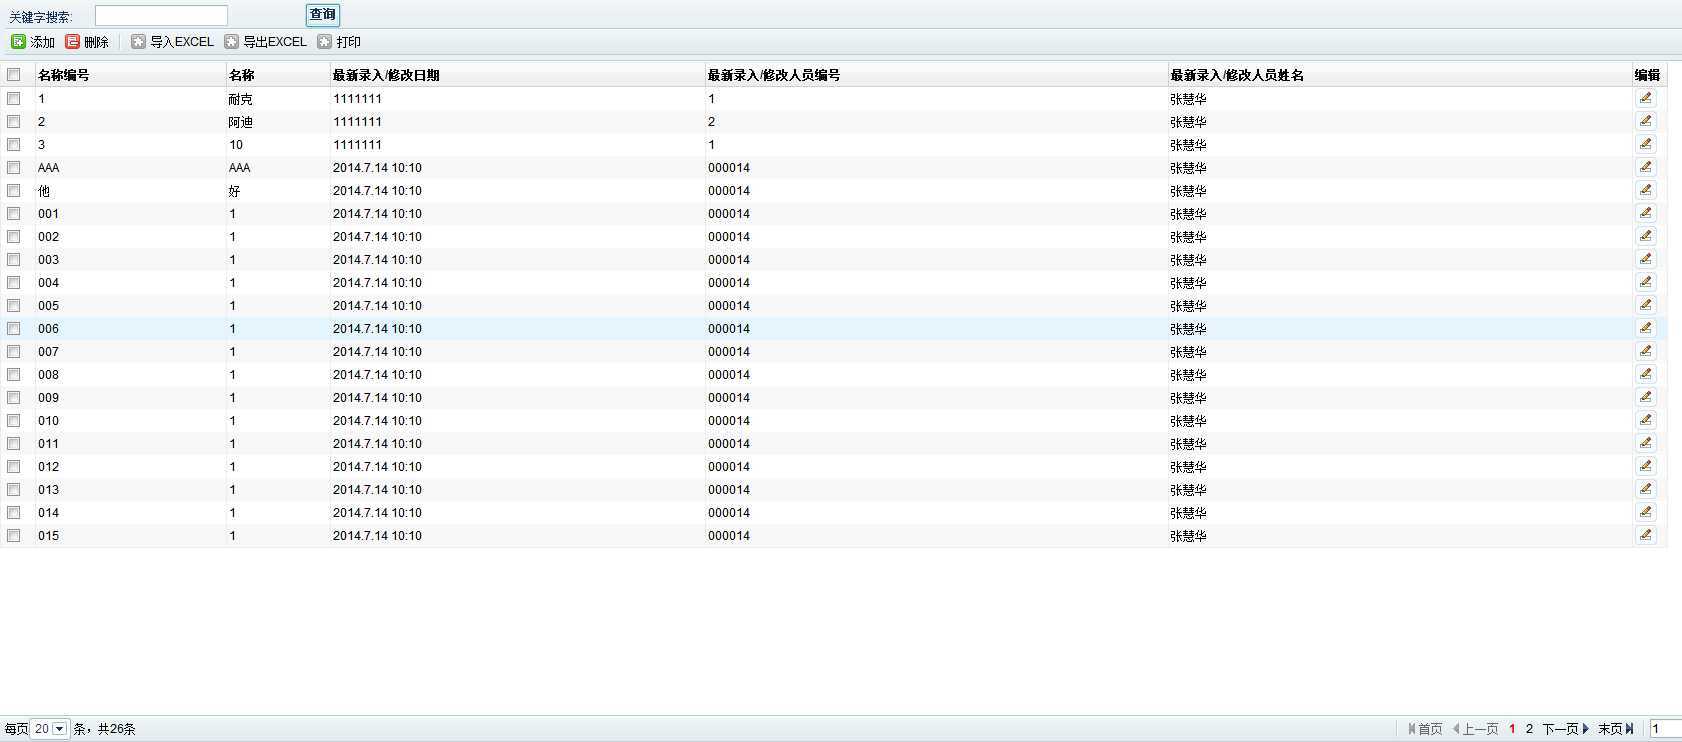The width and height of the screenshot is (1682, 742).
Task: Check the checkbox for row 1
Action: (x=14, y=98)
